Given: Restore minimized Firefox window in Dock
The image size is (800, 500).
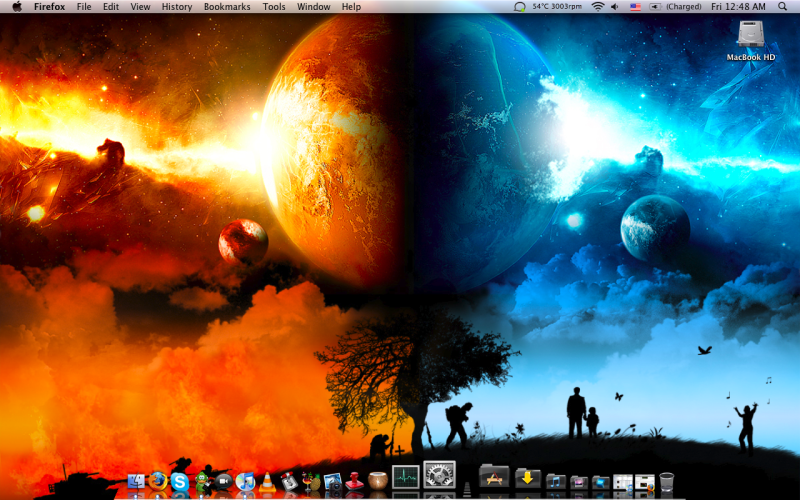Looking at the screenshot, I should tap(645, 482).
